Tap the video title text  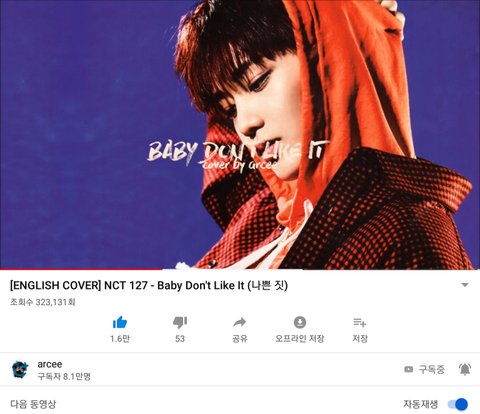[149, 286]
